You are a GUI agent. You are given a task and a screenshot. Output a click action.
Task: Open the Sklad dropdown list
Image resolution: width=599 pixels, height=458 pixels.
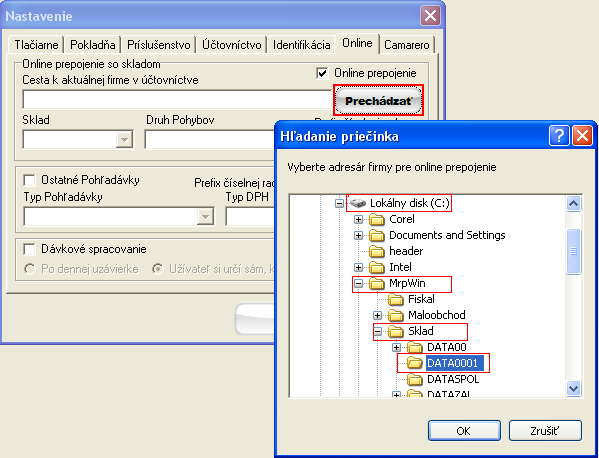[x=124, y=139]
